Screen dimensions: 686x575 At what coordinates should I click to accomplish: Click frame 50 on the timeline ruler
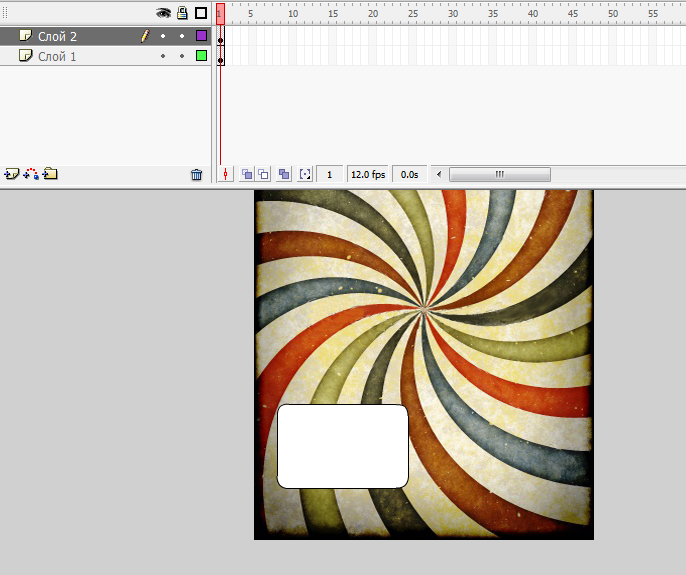point(613,14)
